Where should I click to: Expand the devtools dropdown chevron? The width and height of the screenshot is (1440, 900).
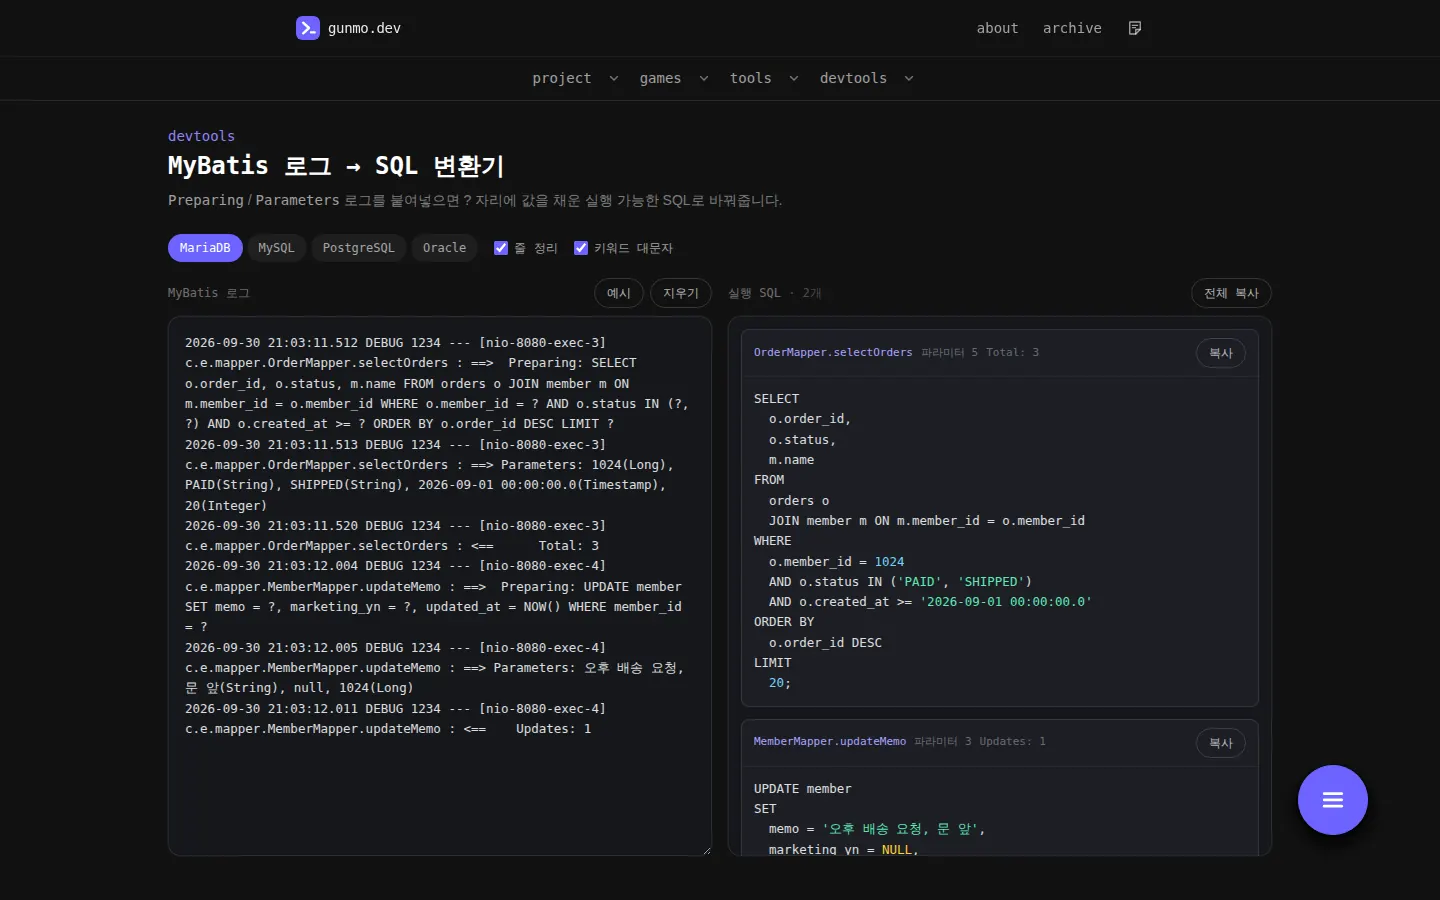pyautogui.click(x=908, y=78)
